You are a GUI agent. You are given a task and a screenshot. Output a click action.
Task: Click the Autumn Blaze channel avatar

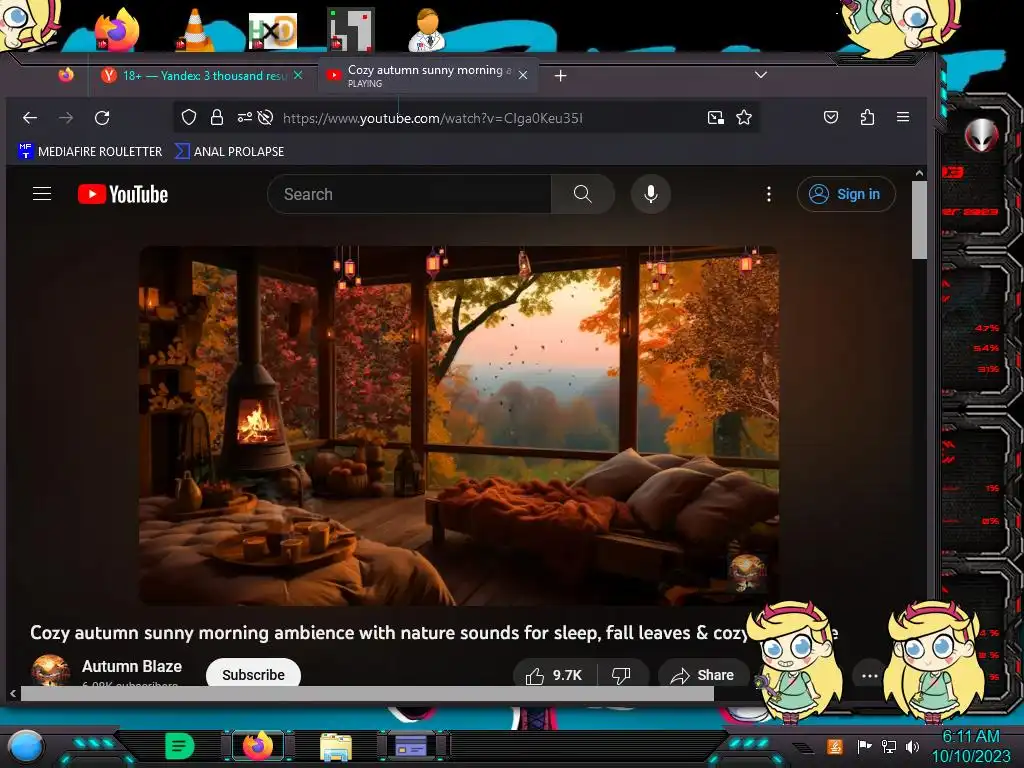tap(50, 670)
